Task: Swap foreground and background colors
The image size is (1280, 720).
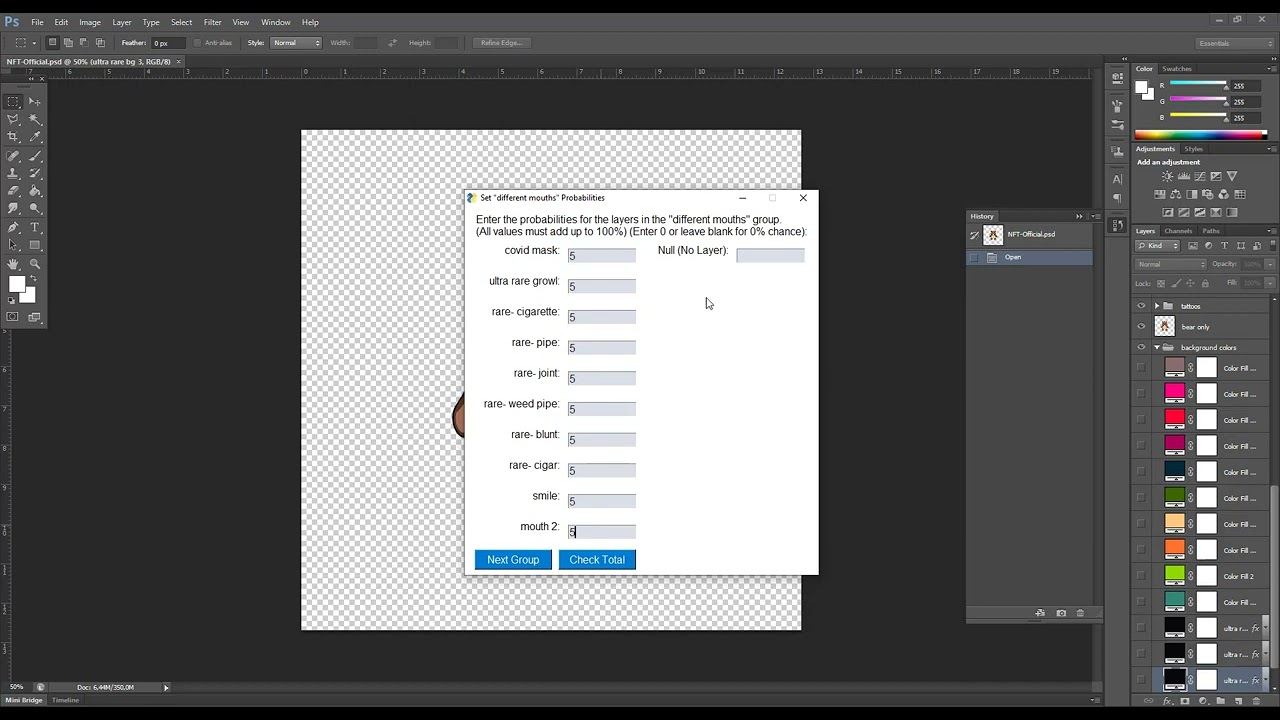Action: pos(32,278)
